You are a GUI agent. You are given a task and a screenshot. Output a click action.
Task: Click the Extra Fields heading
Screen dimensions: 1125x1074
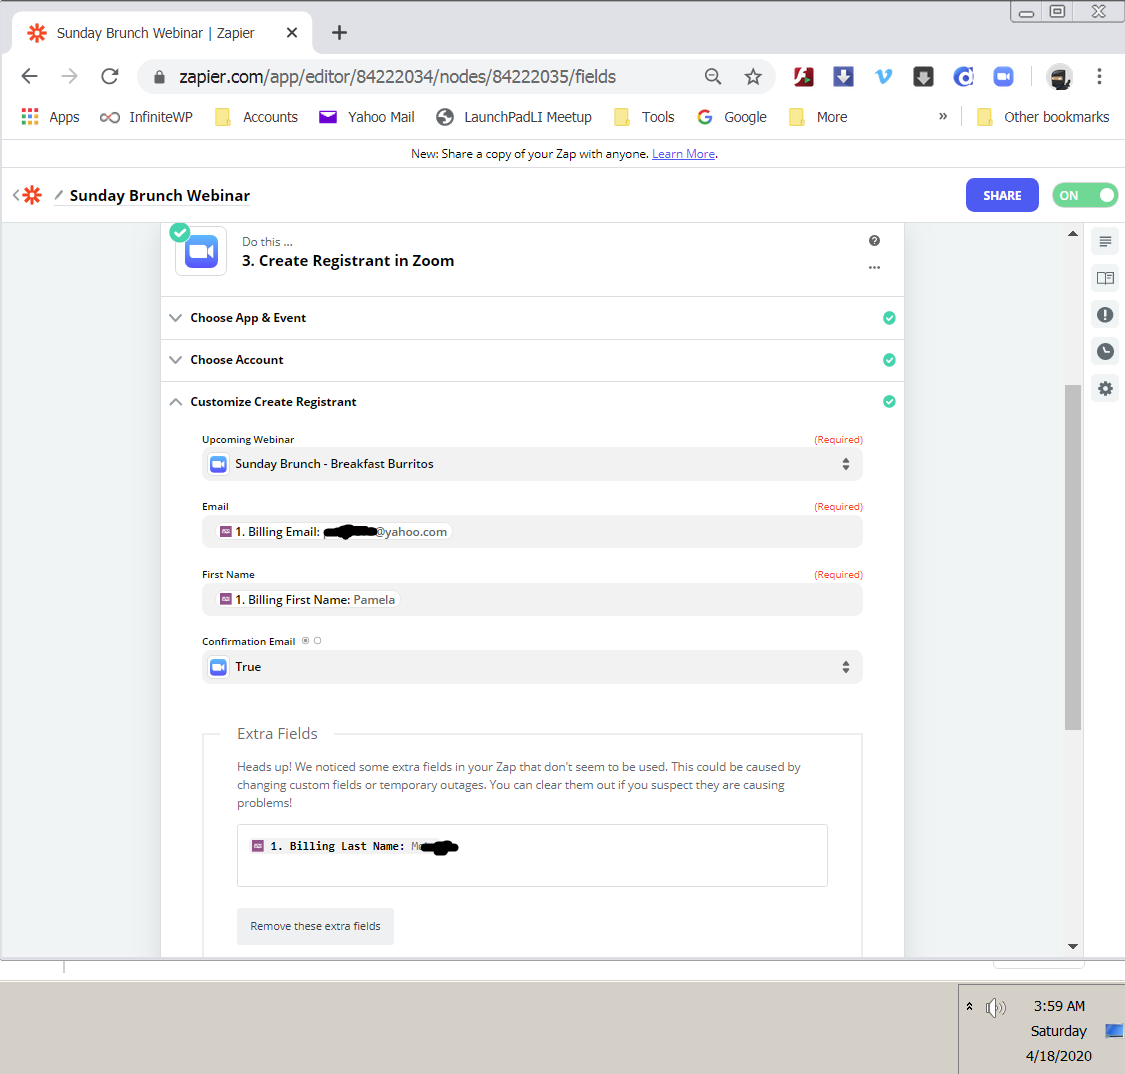[x=277, y=734]
